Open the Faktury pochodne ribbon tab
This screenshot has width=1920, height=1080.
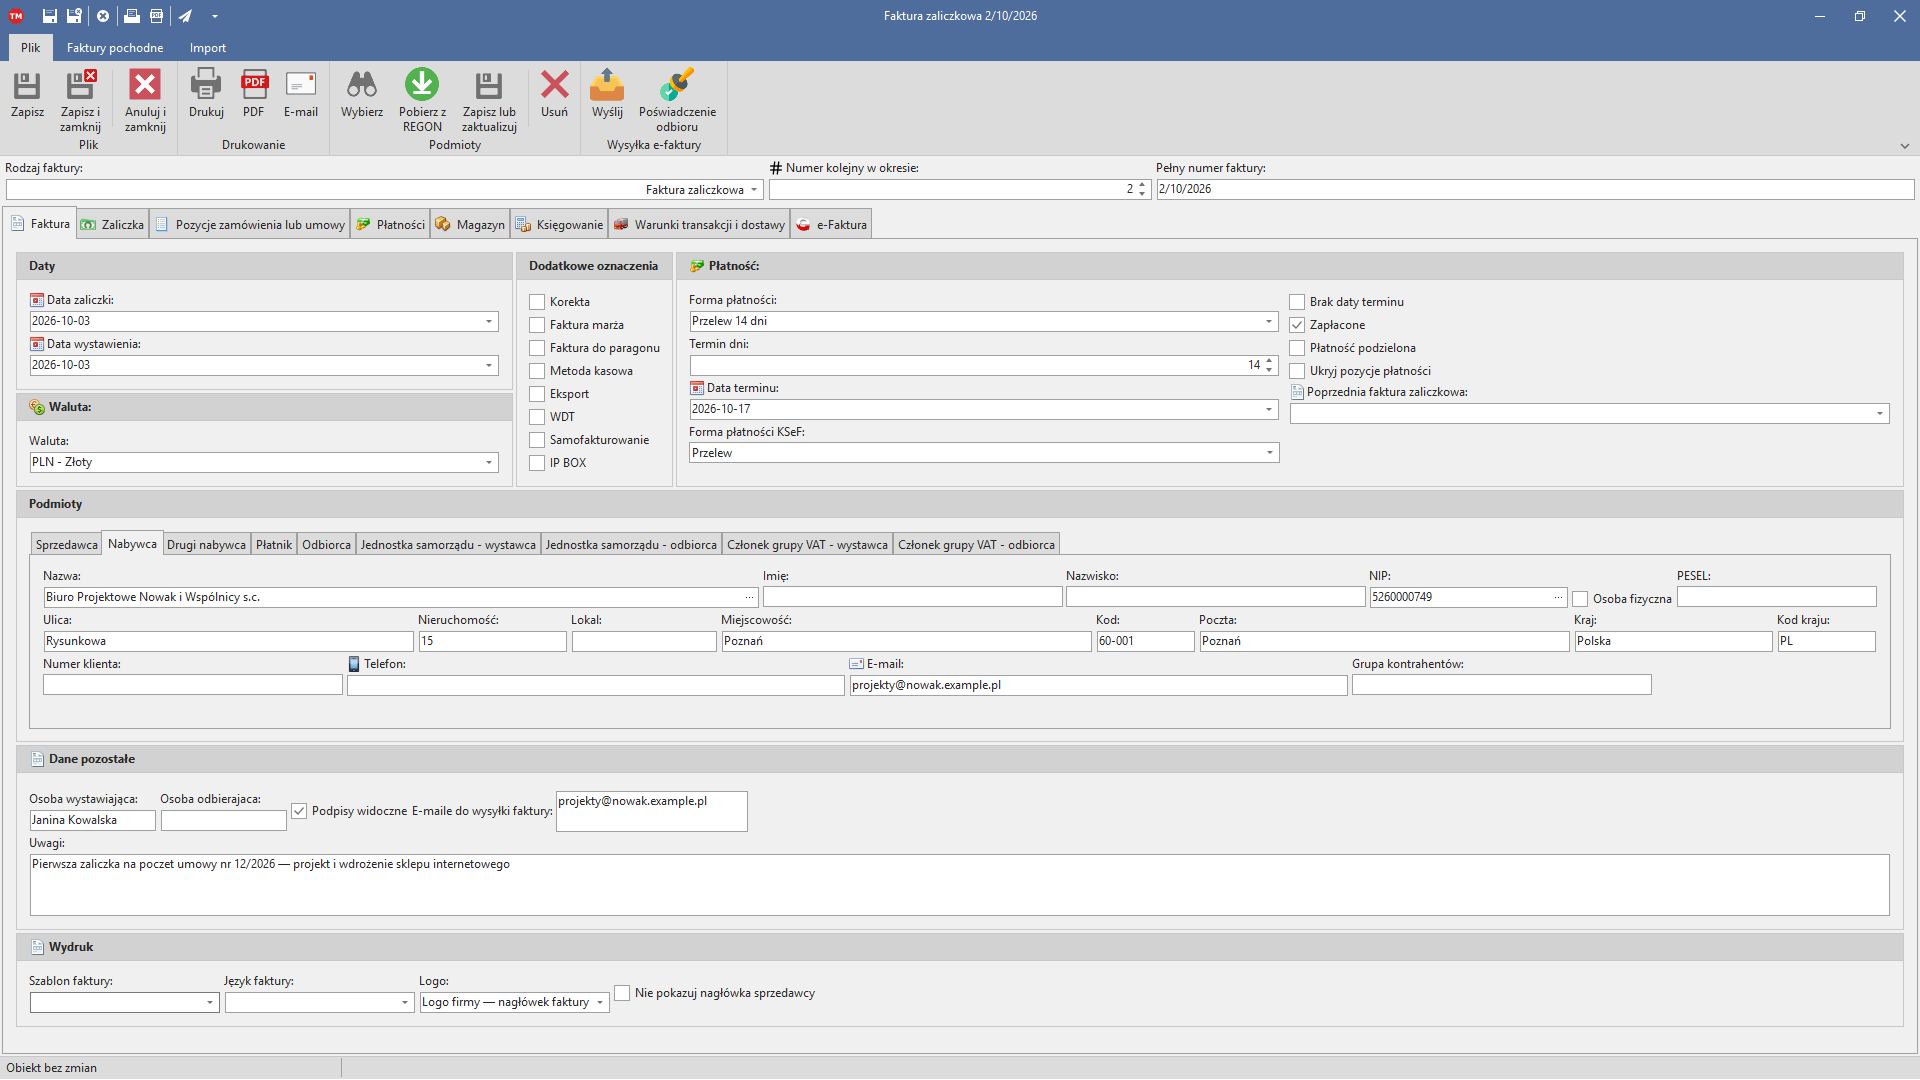coord(115,48)
